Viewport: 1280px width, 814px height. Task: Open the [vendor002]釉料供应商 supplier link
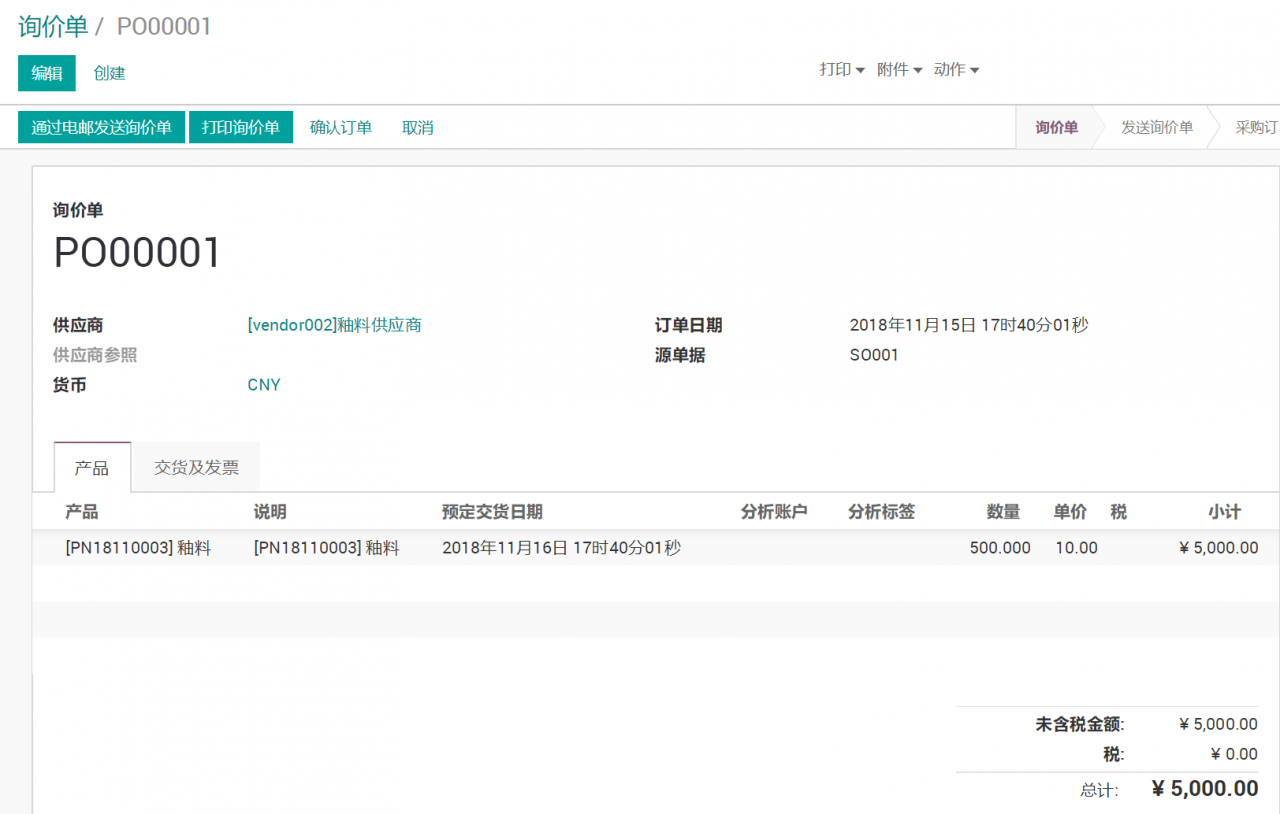pos(334,325)
